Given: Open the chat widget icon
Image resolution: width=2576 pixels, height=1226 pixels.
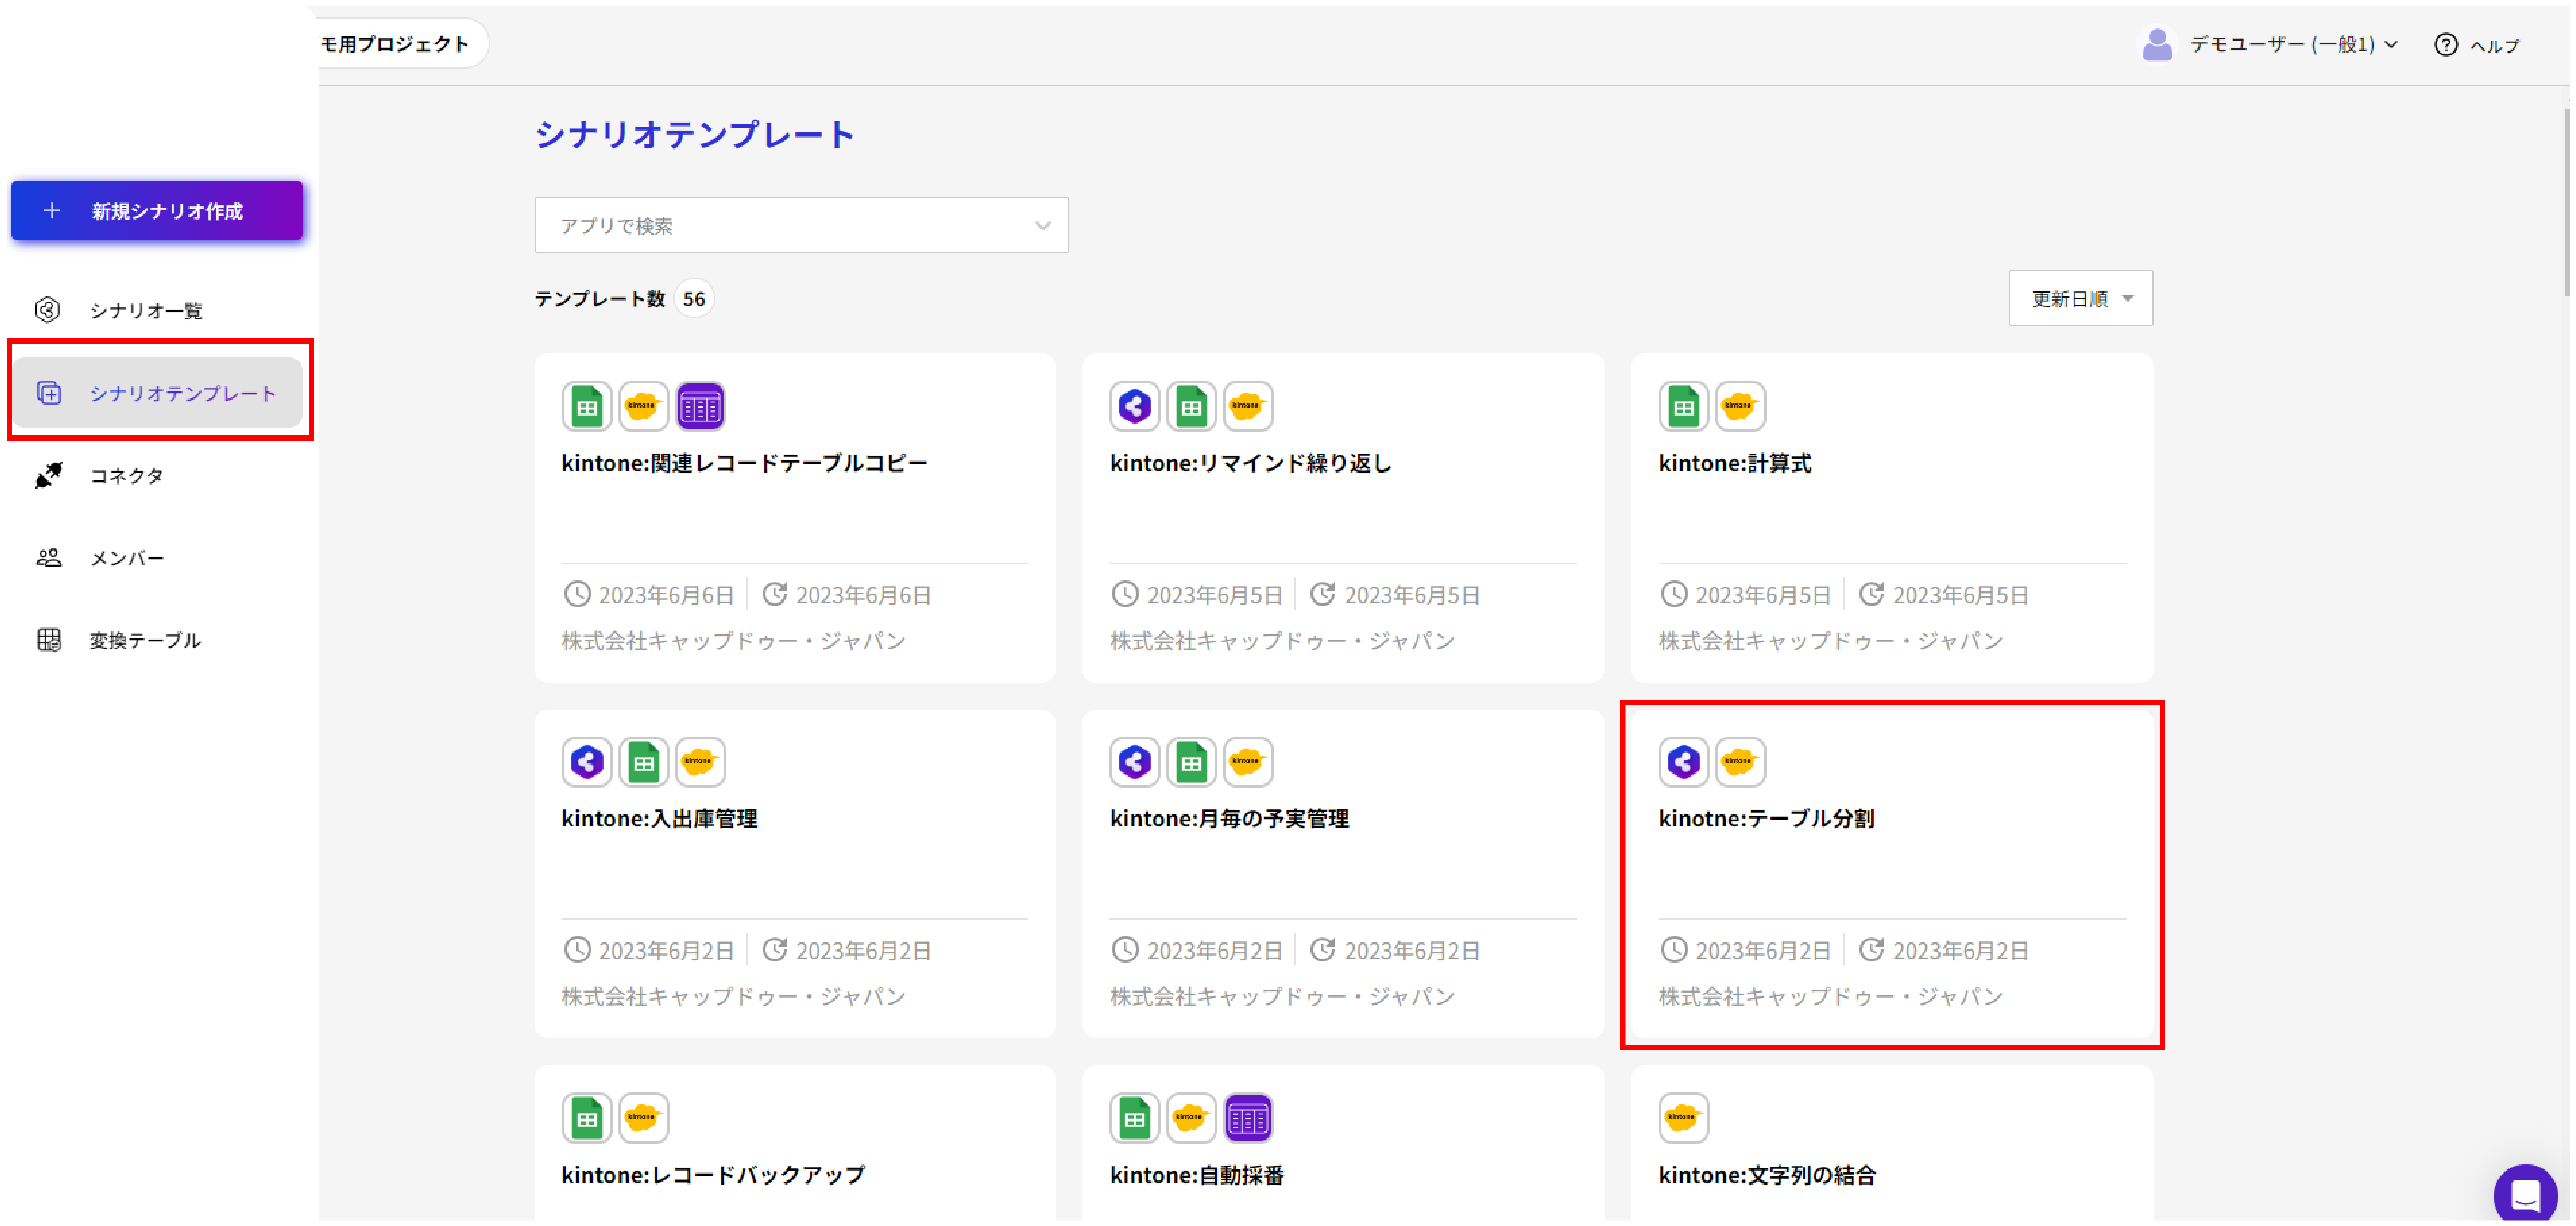Looking at the screenshot, I should point(2525,1193).
